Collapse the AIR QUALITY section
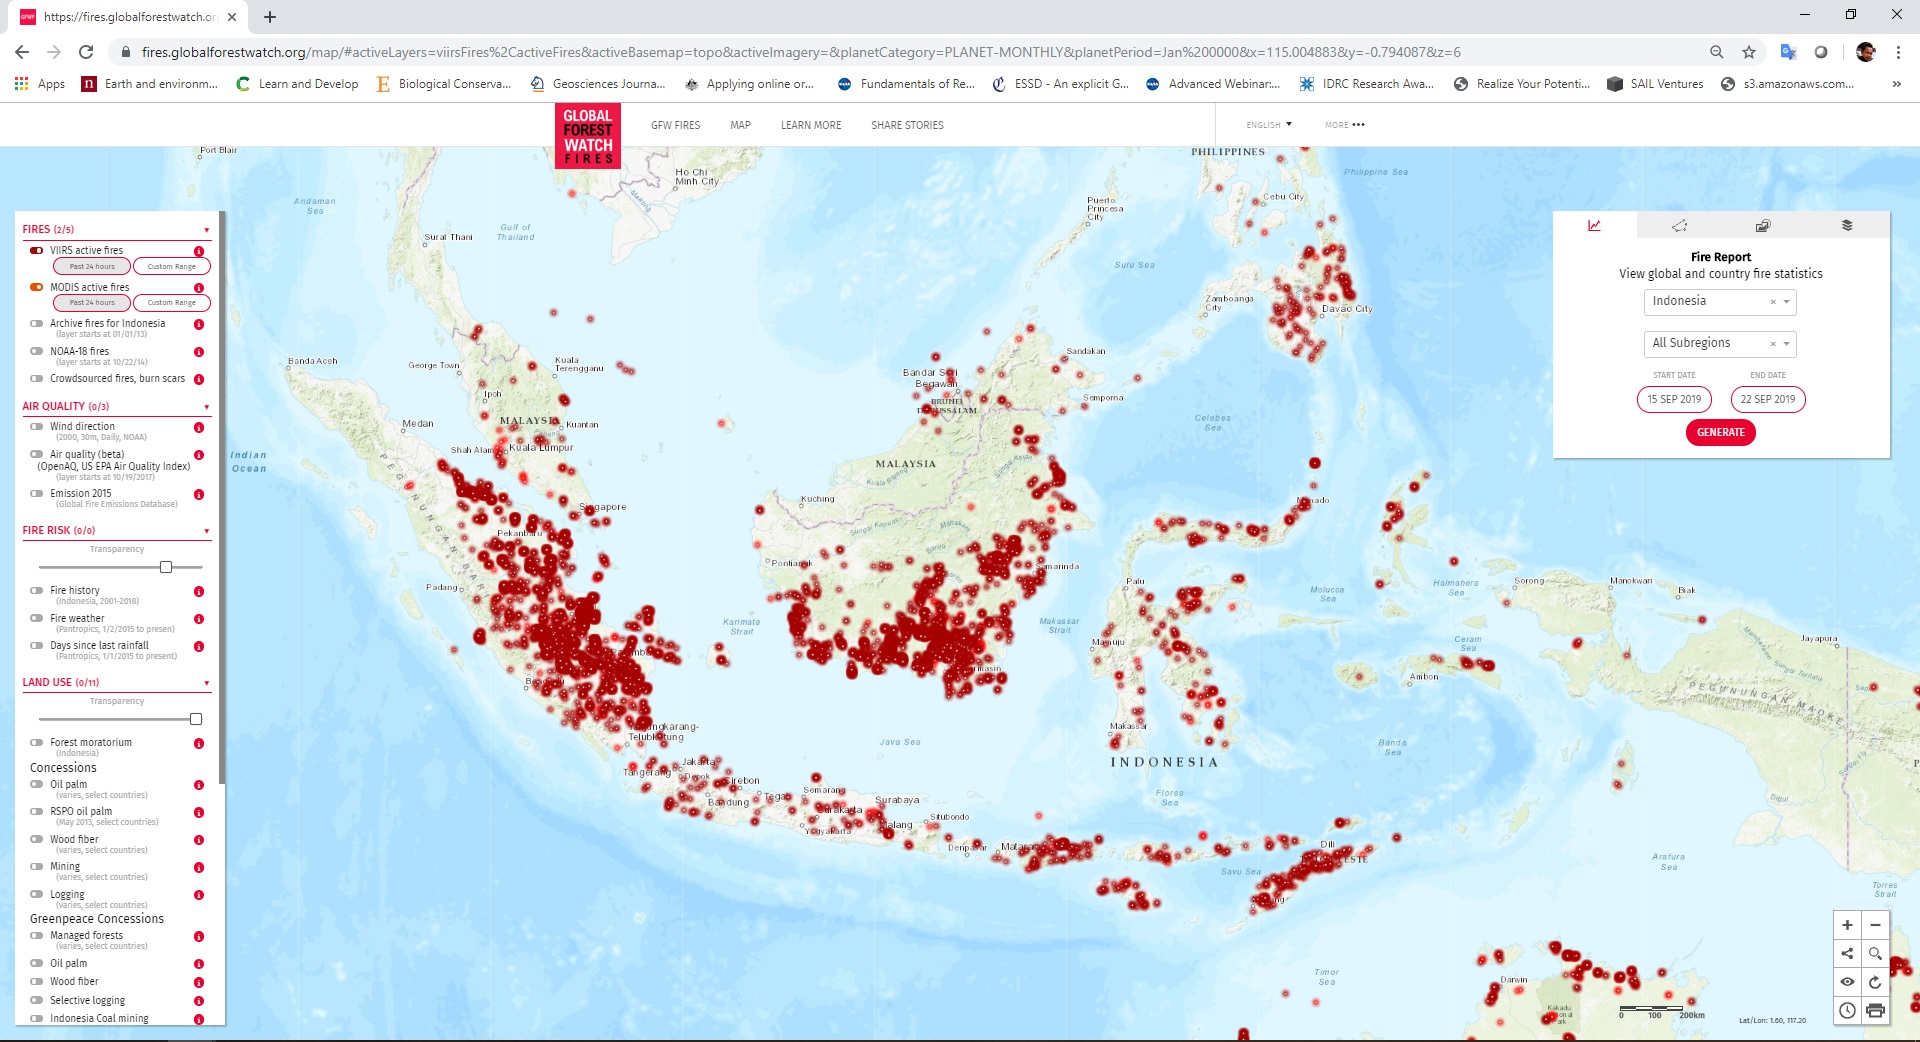Screen dimensions: 1920x1042 click(x=207, y=407)
